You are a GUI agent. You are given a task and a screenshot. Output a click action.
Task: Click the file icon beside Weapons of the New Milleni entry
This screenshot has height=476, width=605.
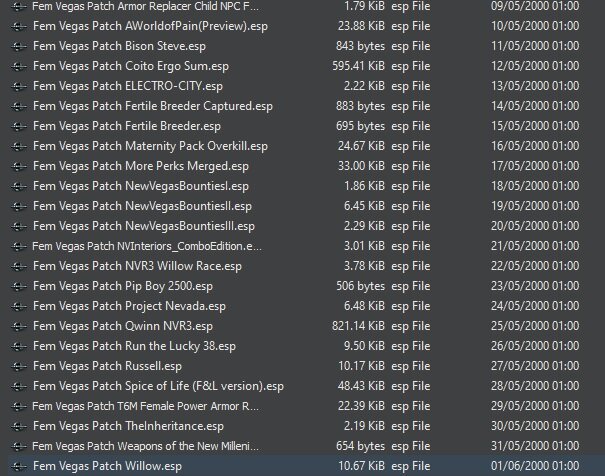coord(19,447)
